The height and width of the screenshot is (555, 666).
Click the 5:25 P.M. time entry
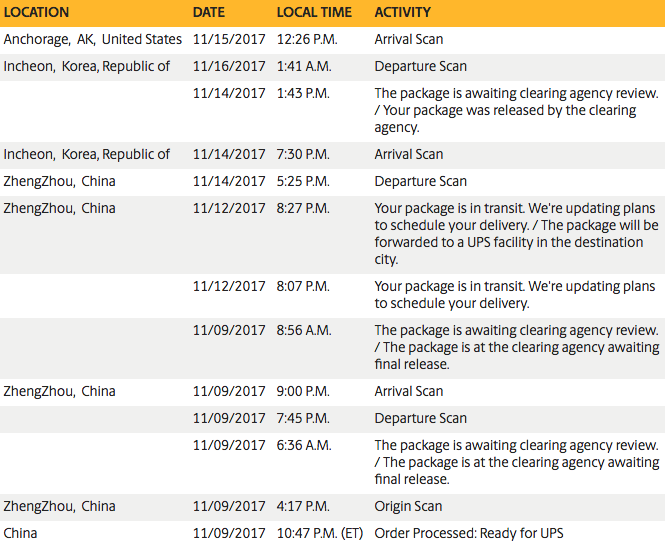[303, 182]
